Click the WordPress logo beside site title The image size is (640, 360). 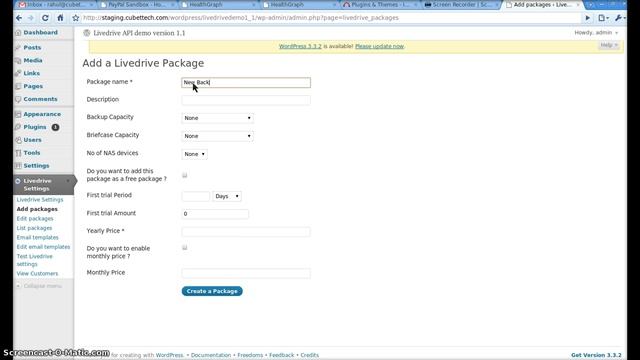[87, 33]
